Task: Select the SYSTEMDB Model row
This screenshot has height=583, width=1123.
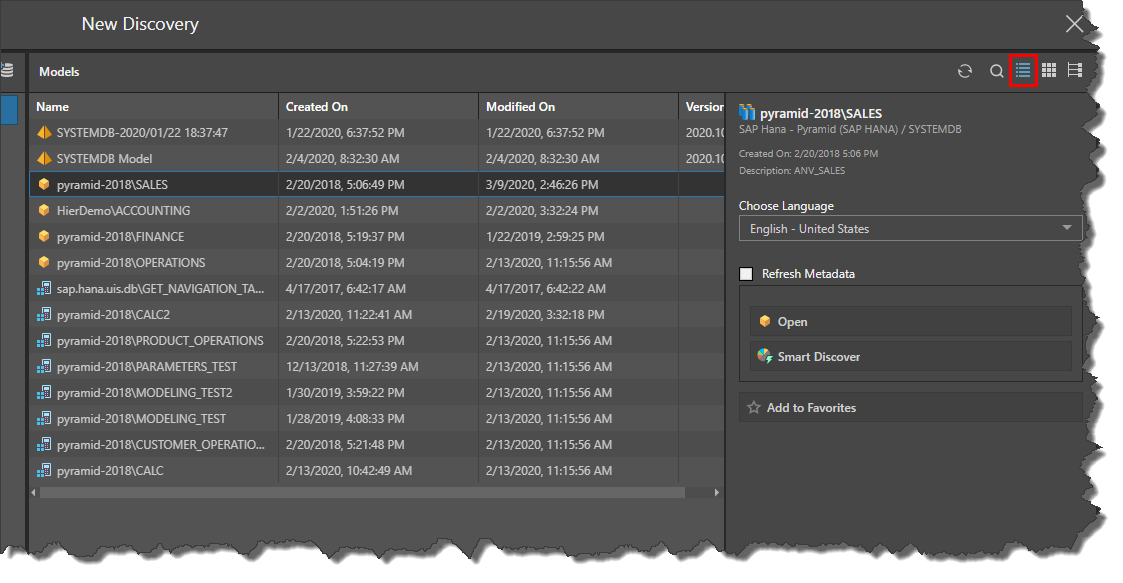Action: click(x=377, y=158)
